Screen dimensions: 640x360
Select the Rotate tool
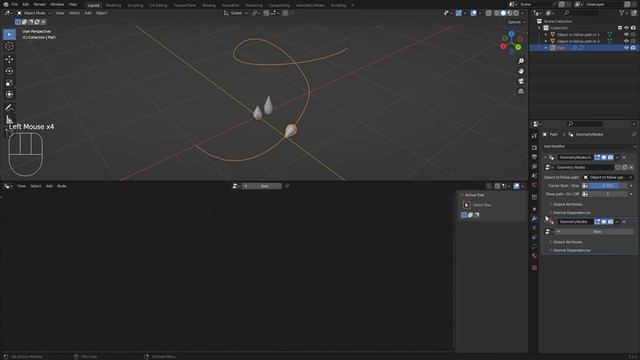point(9,71)
